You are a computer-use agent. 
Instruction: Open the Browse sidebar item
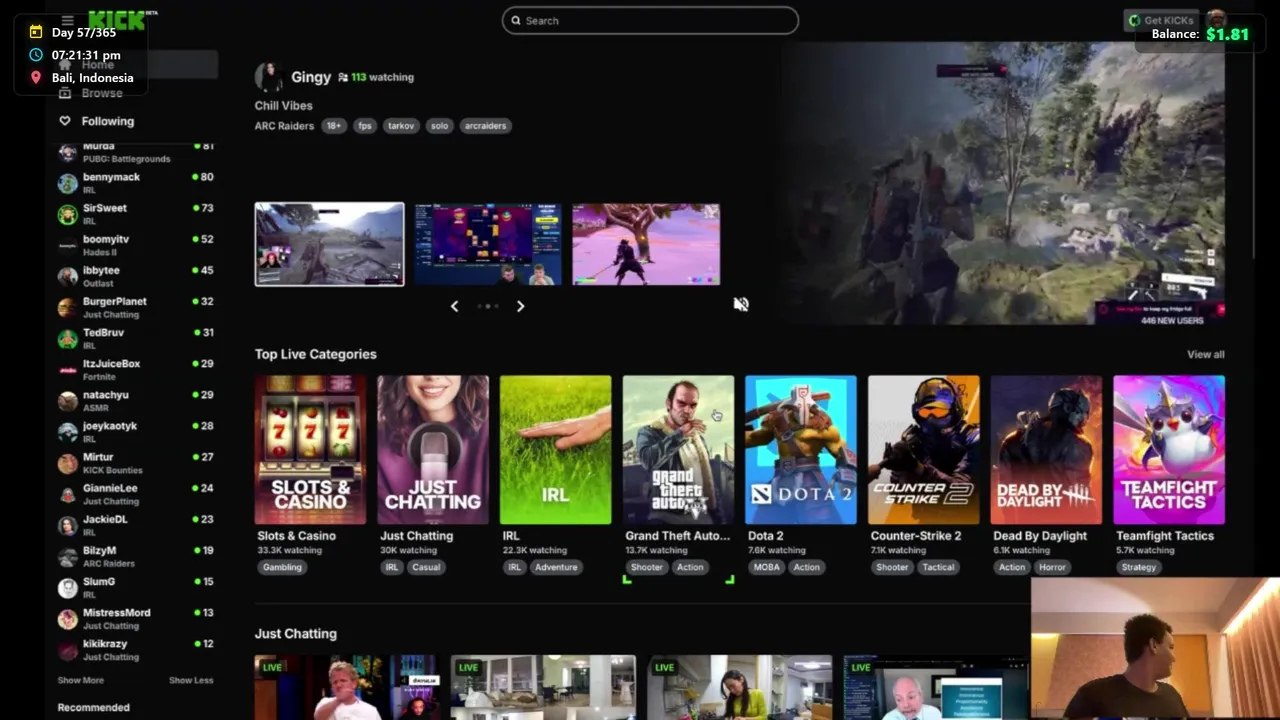click(x=102, y=93)
